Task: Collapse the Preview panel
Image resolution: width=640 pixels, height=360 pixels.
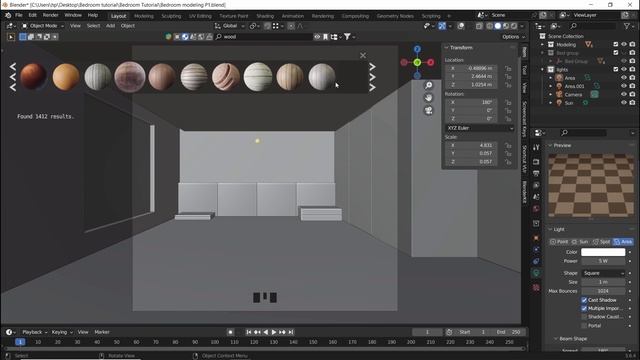Action: click(x=550, y=145)
